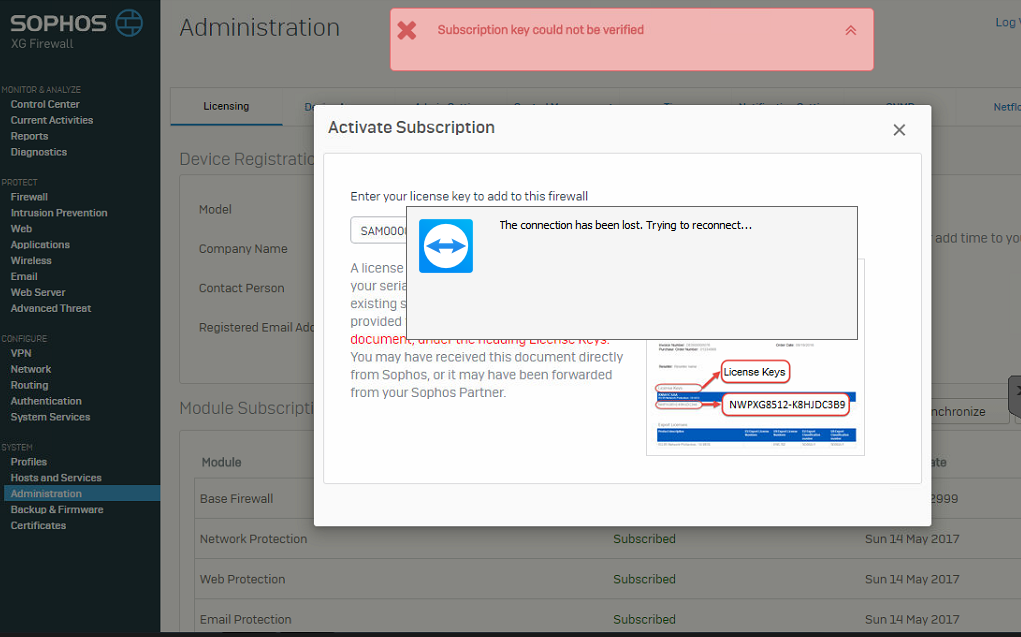Viewport: 1021px width, 637px height.
Task: Open Certificates in sidebar
Action: tap(38, 525)
